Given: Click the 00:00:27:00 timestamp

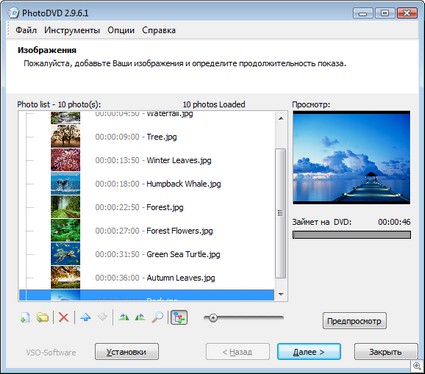Looking at the screenshot, I should click(x=117, y=231).
